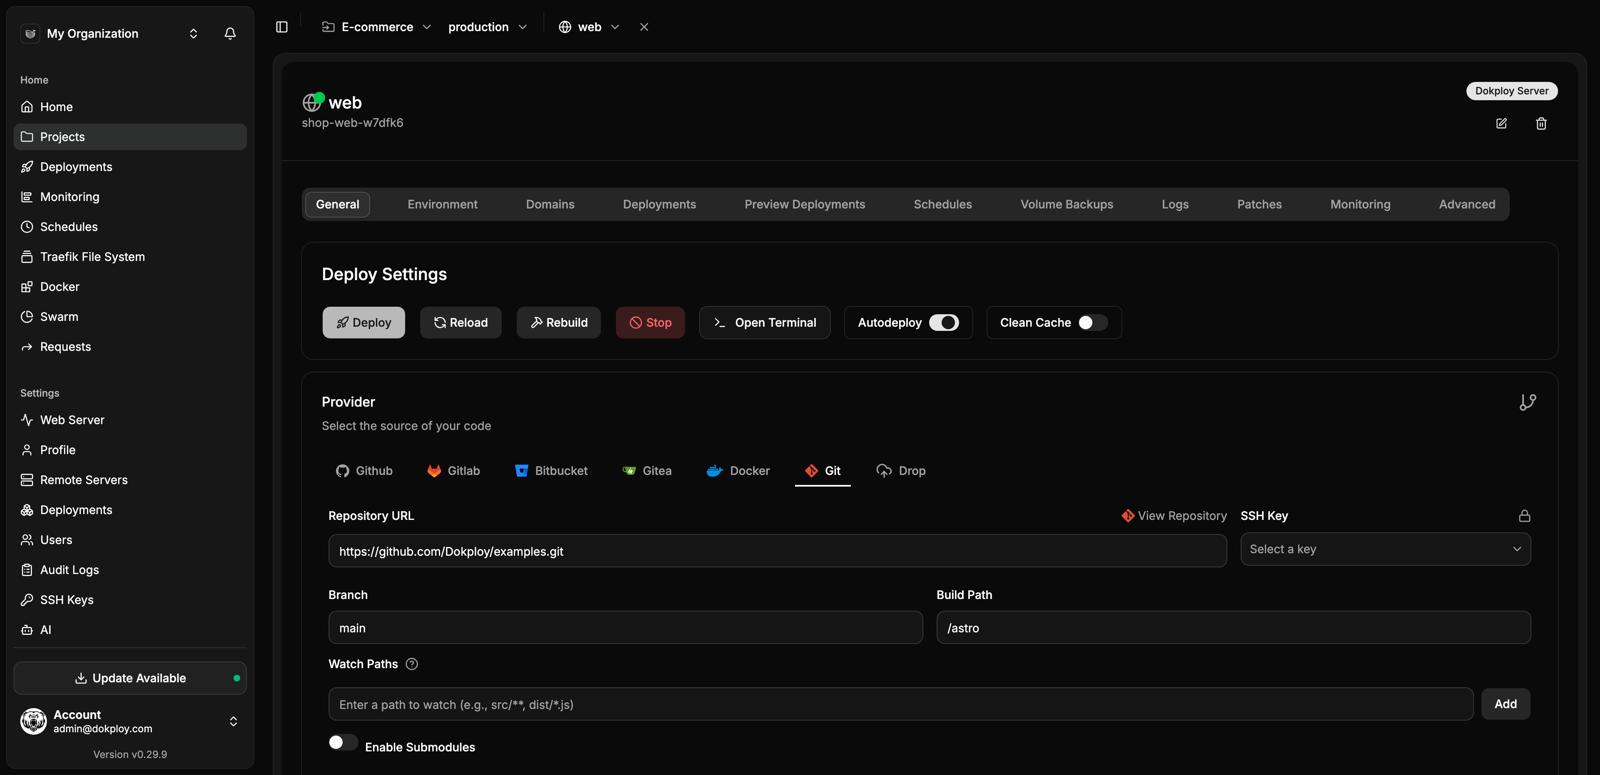Click the View Repository link

(x=1174, y=516)
